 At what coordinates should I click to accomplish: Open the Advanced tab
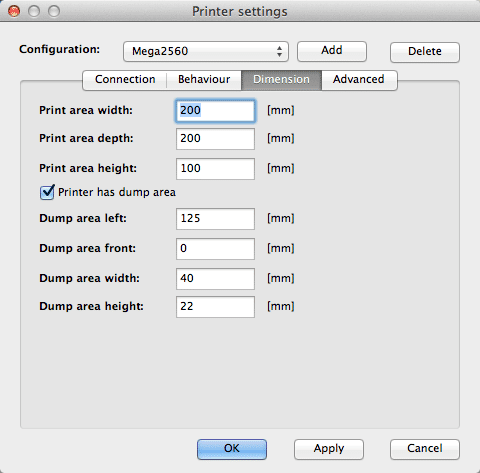pyautogui.click(x=359, y=80)
